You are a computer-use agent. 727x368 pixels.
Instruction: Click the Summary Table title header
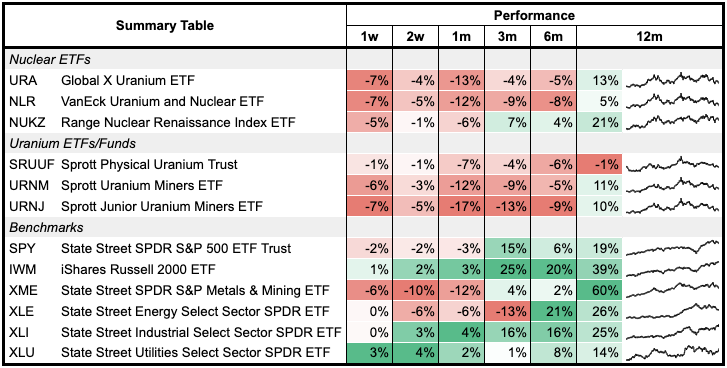pyautogui.click(x=165, y=25)
